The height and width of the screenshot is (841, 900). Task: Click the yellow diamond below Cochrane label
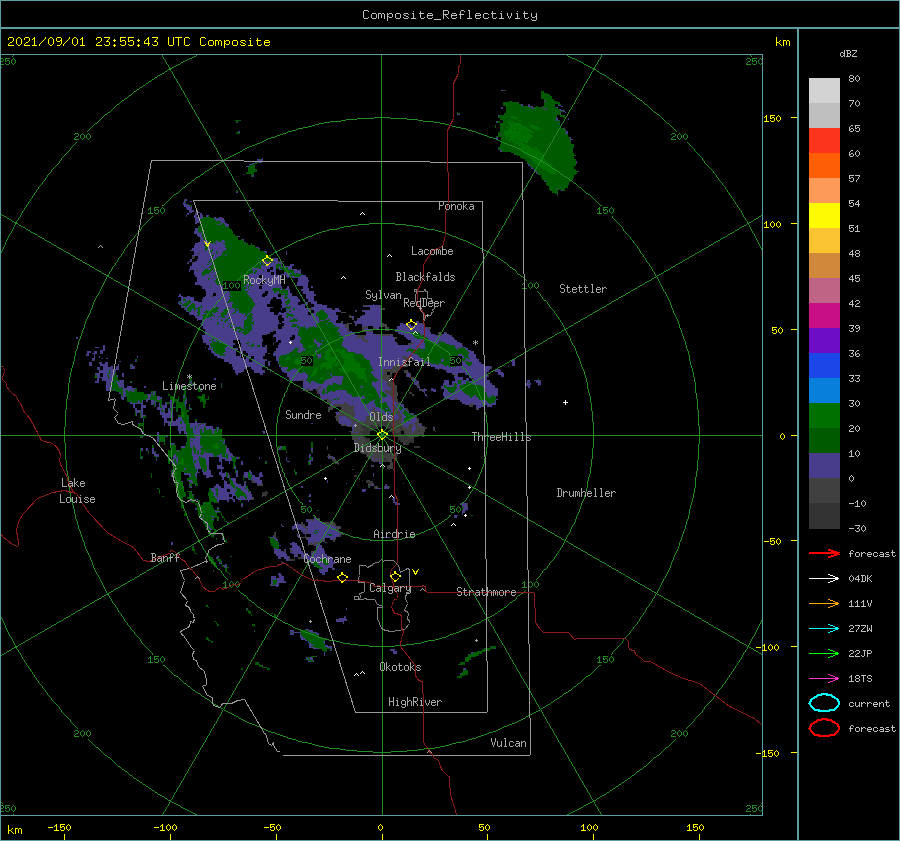click(342, 578)
